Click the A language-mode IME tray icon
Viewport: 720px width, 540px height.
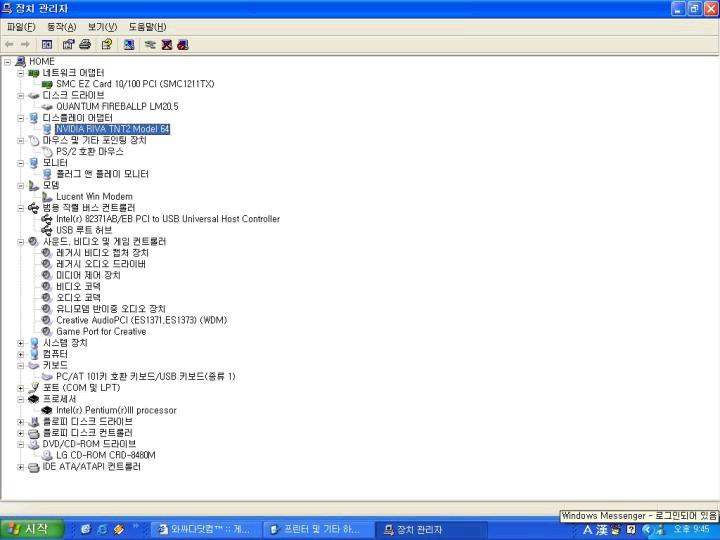[x=587, y=529]
